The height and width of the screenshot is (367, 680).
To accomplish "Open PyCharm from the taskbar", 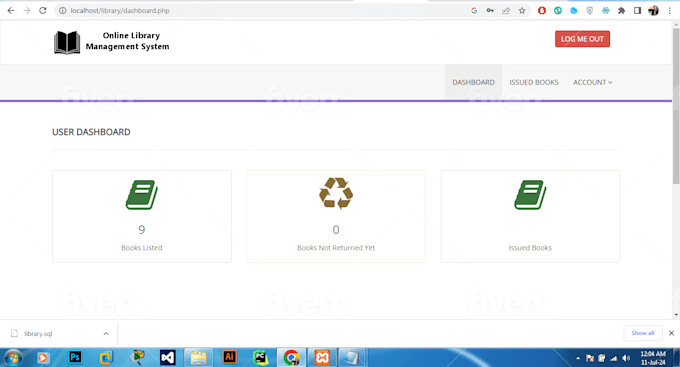I will coord(260,357).
